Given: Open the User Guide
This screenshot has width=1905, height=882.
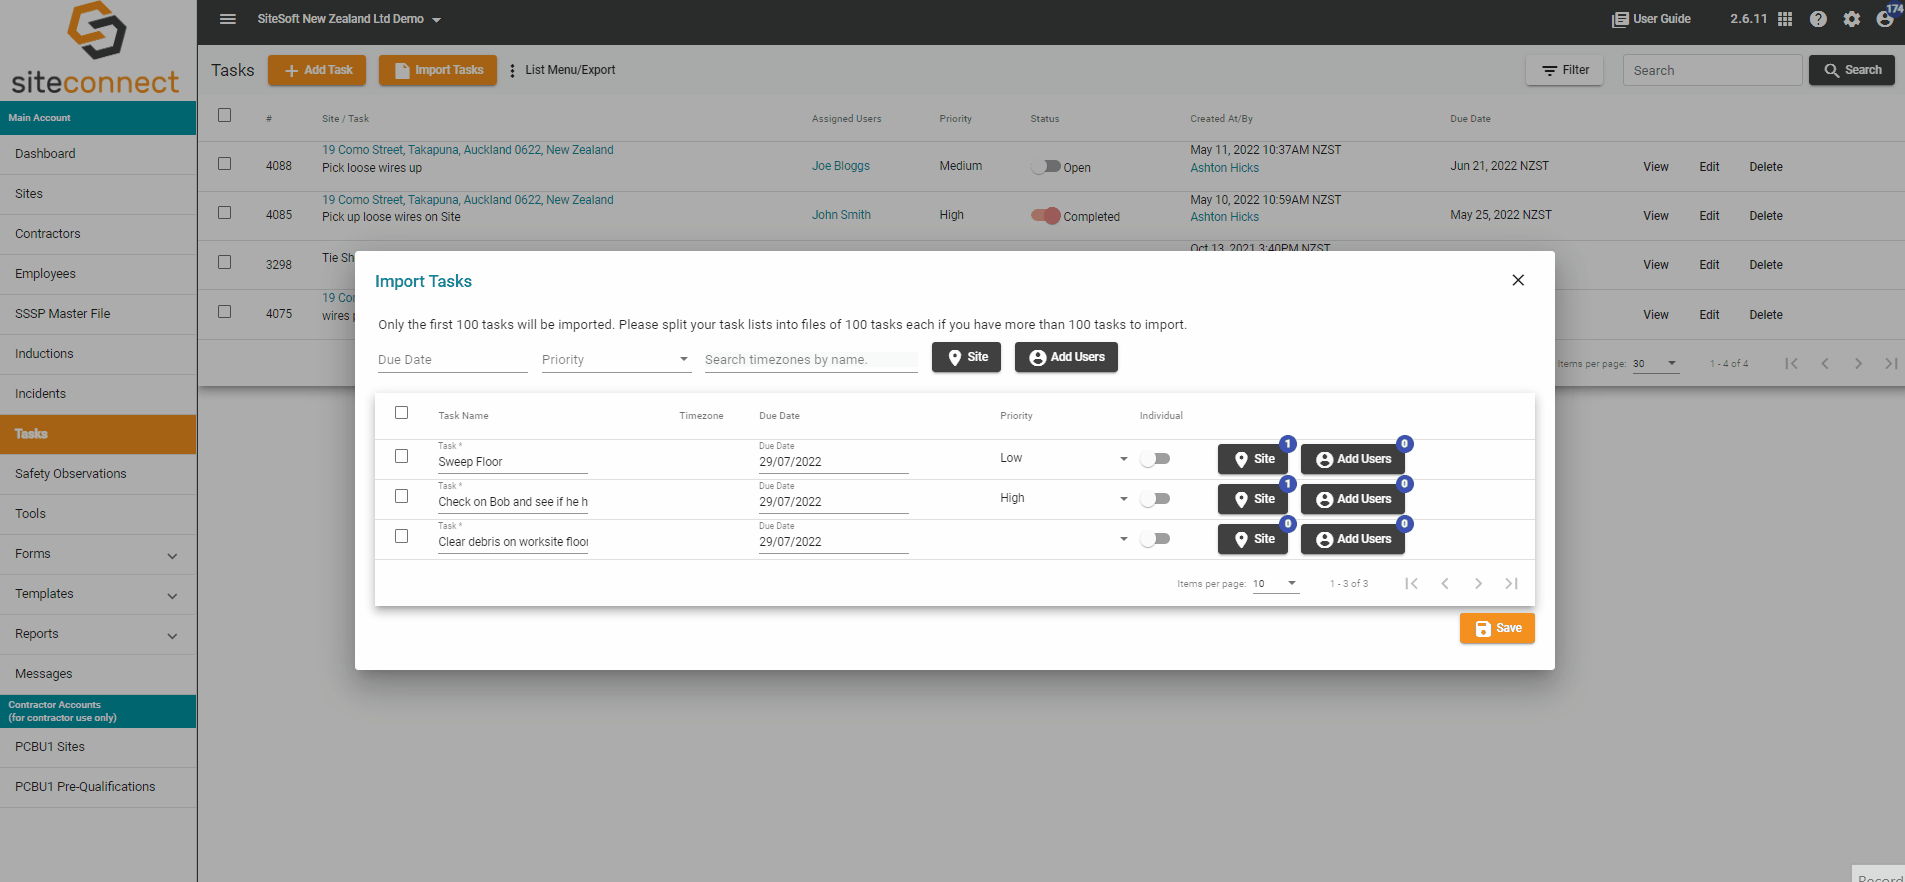Looking at the screenshot, I should (1651, 19).
